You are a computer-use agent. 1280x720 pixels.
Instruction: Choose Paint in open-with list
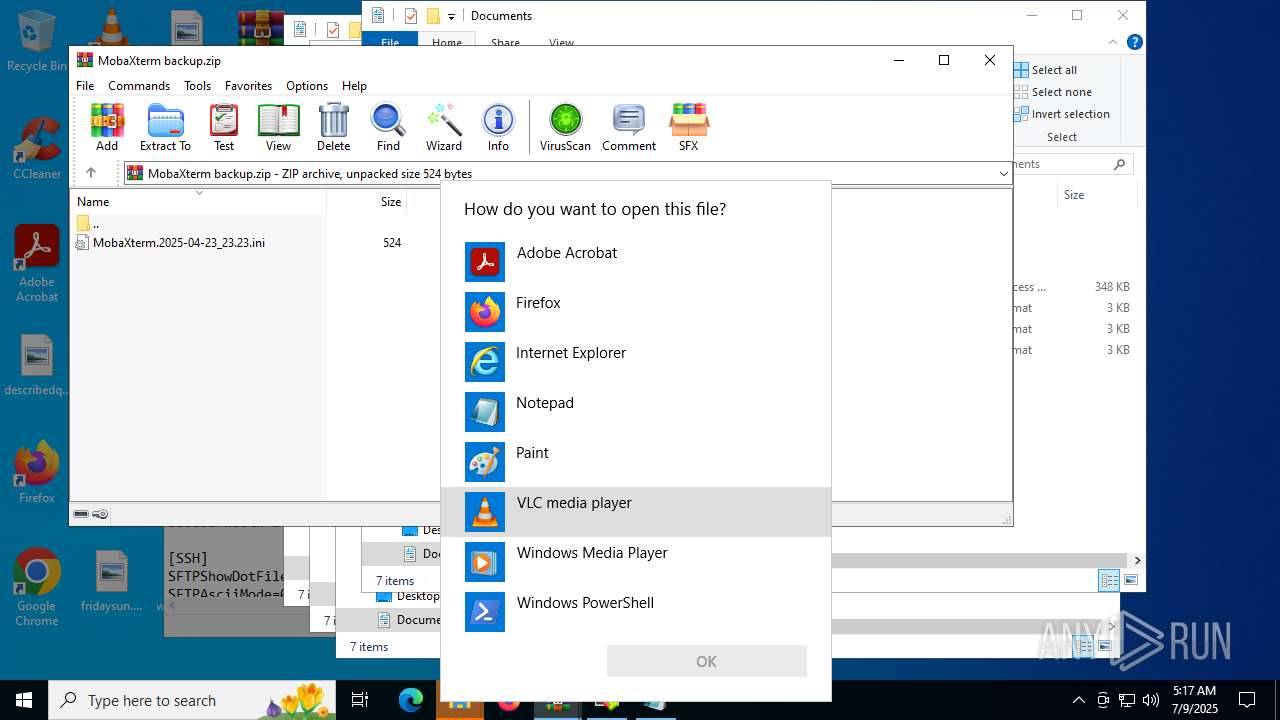(x=636, y=462)
